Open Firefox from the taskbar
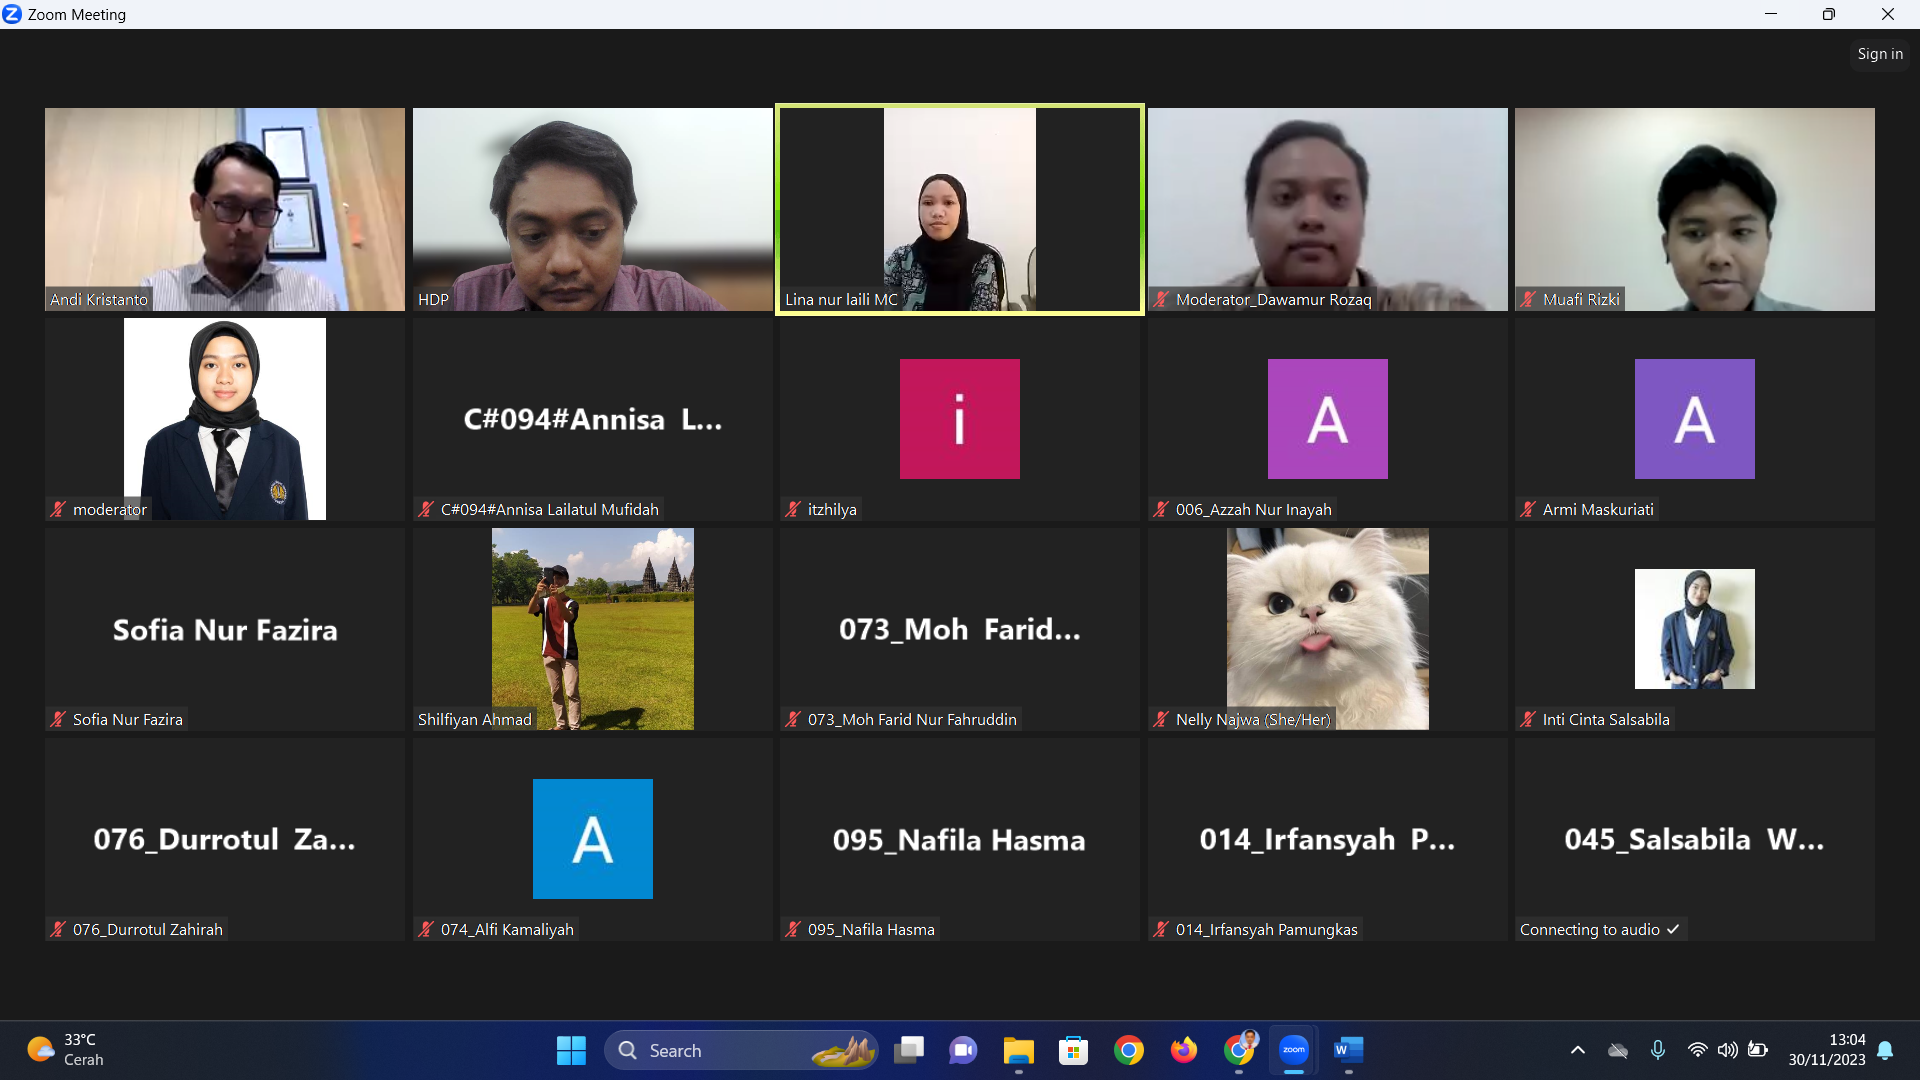 (1184, 1050)
